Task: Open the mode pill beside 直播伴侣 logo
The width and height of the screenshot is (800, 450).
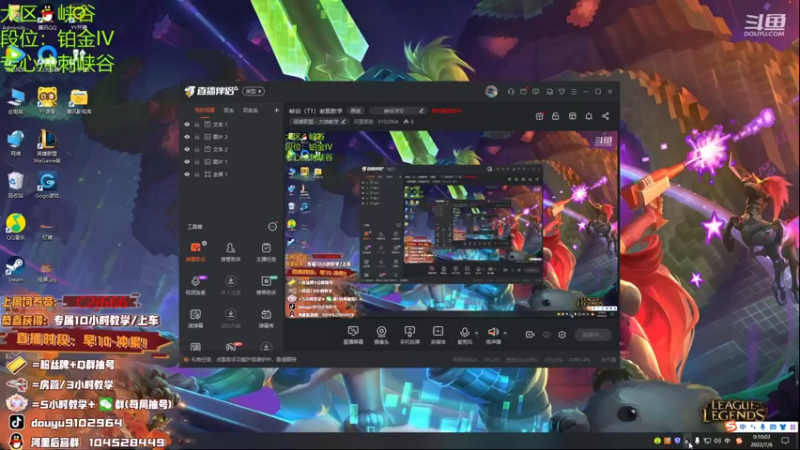Action: [x=254, y=91]
